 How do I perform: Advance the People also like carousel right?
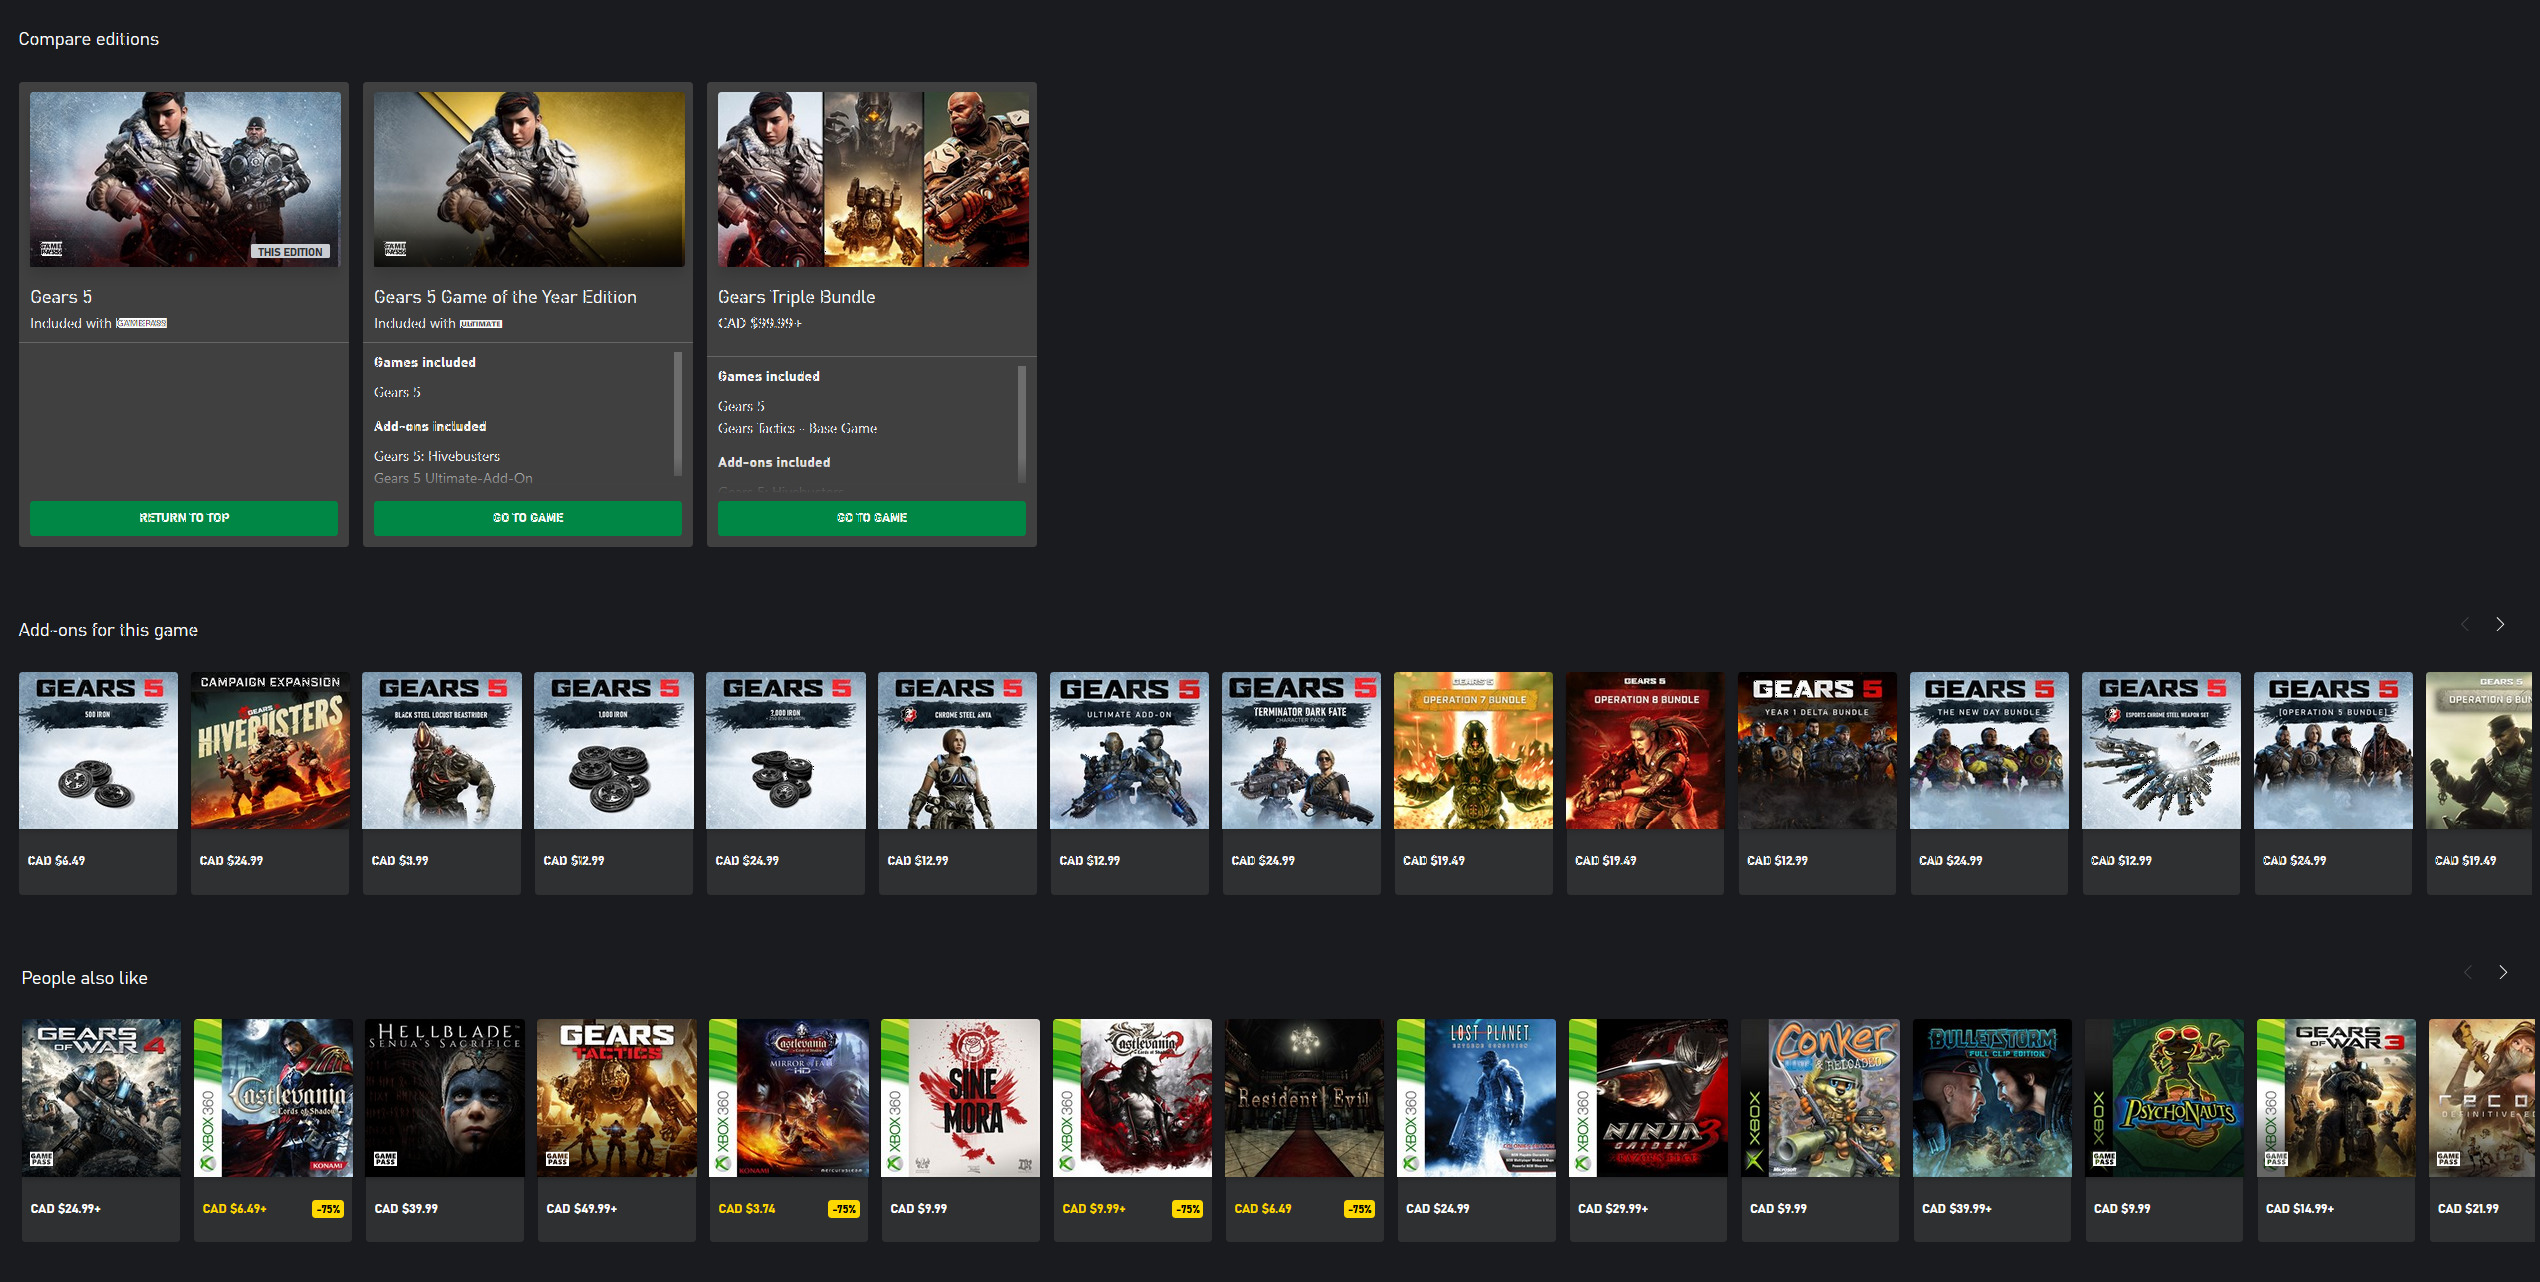pos(2503,972)
